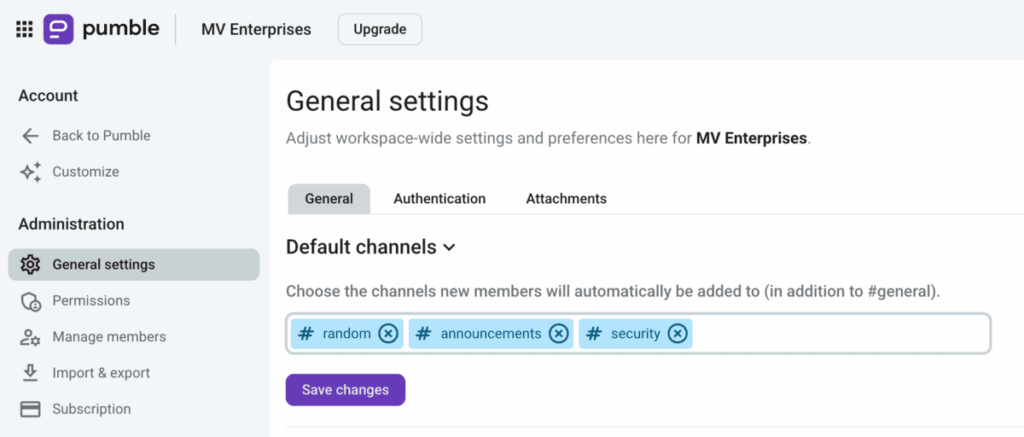
Task: Click the Import & export download icon
Action: click(30, 373)
